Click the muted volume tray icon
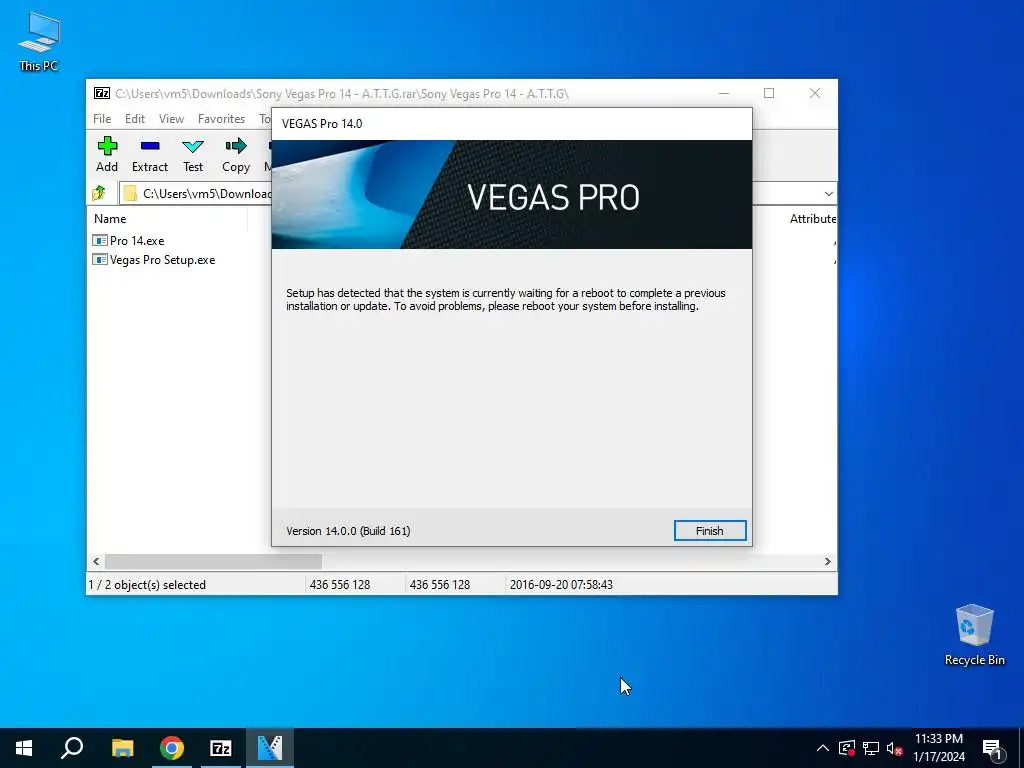The width and height of the screenshot is (1024, 768). pyautogui.click(x=894, y=748)
